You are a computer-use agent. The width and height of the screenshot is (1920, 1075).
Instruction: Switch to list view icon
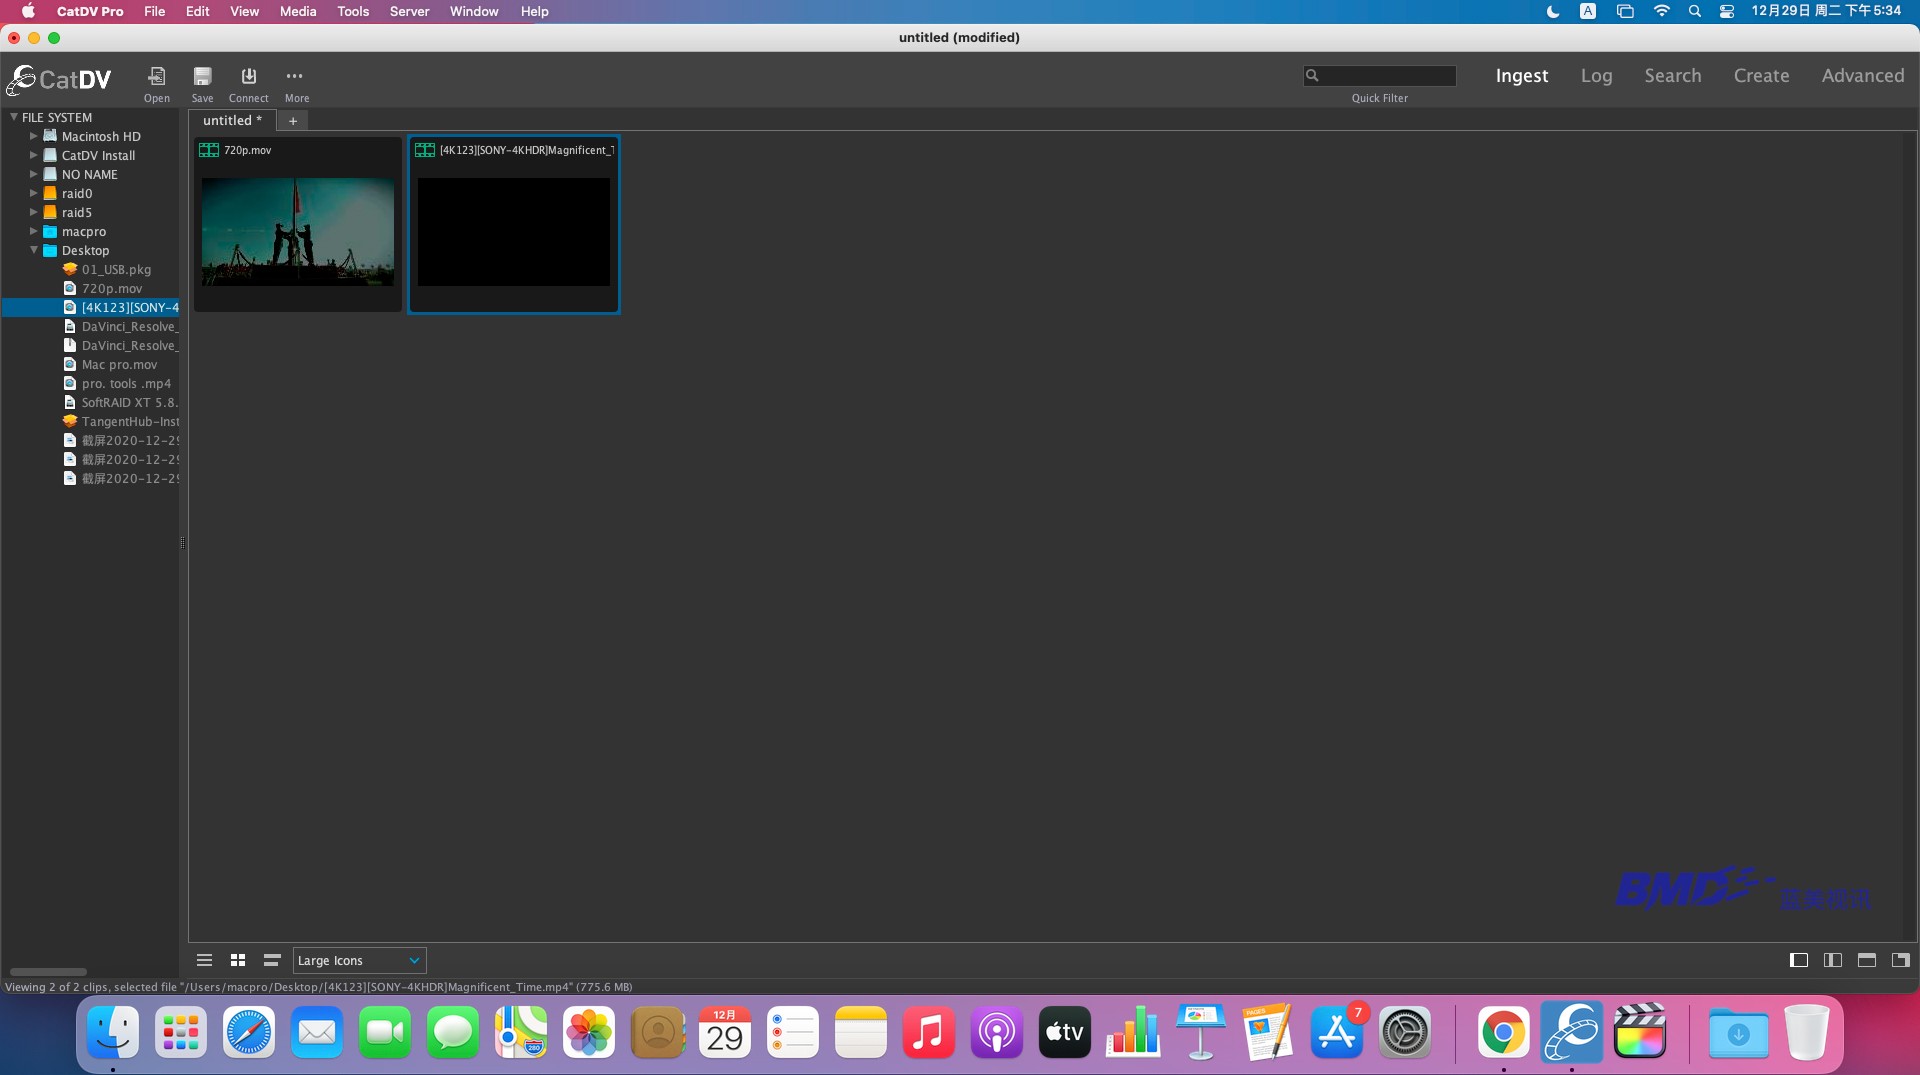(x=204, y=960)
